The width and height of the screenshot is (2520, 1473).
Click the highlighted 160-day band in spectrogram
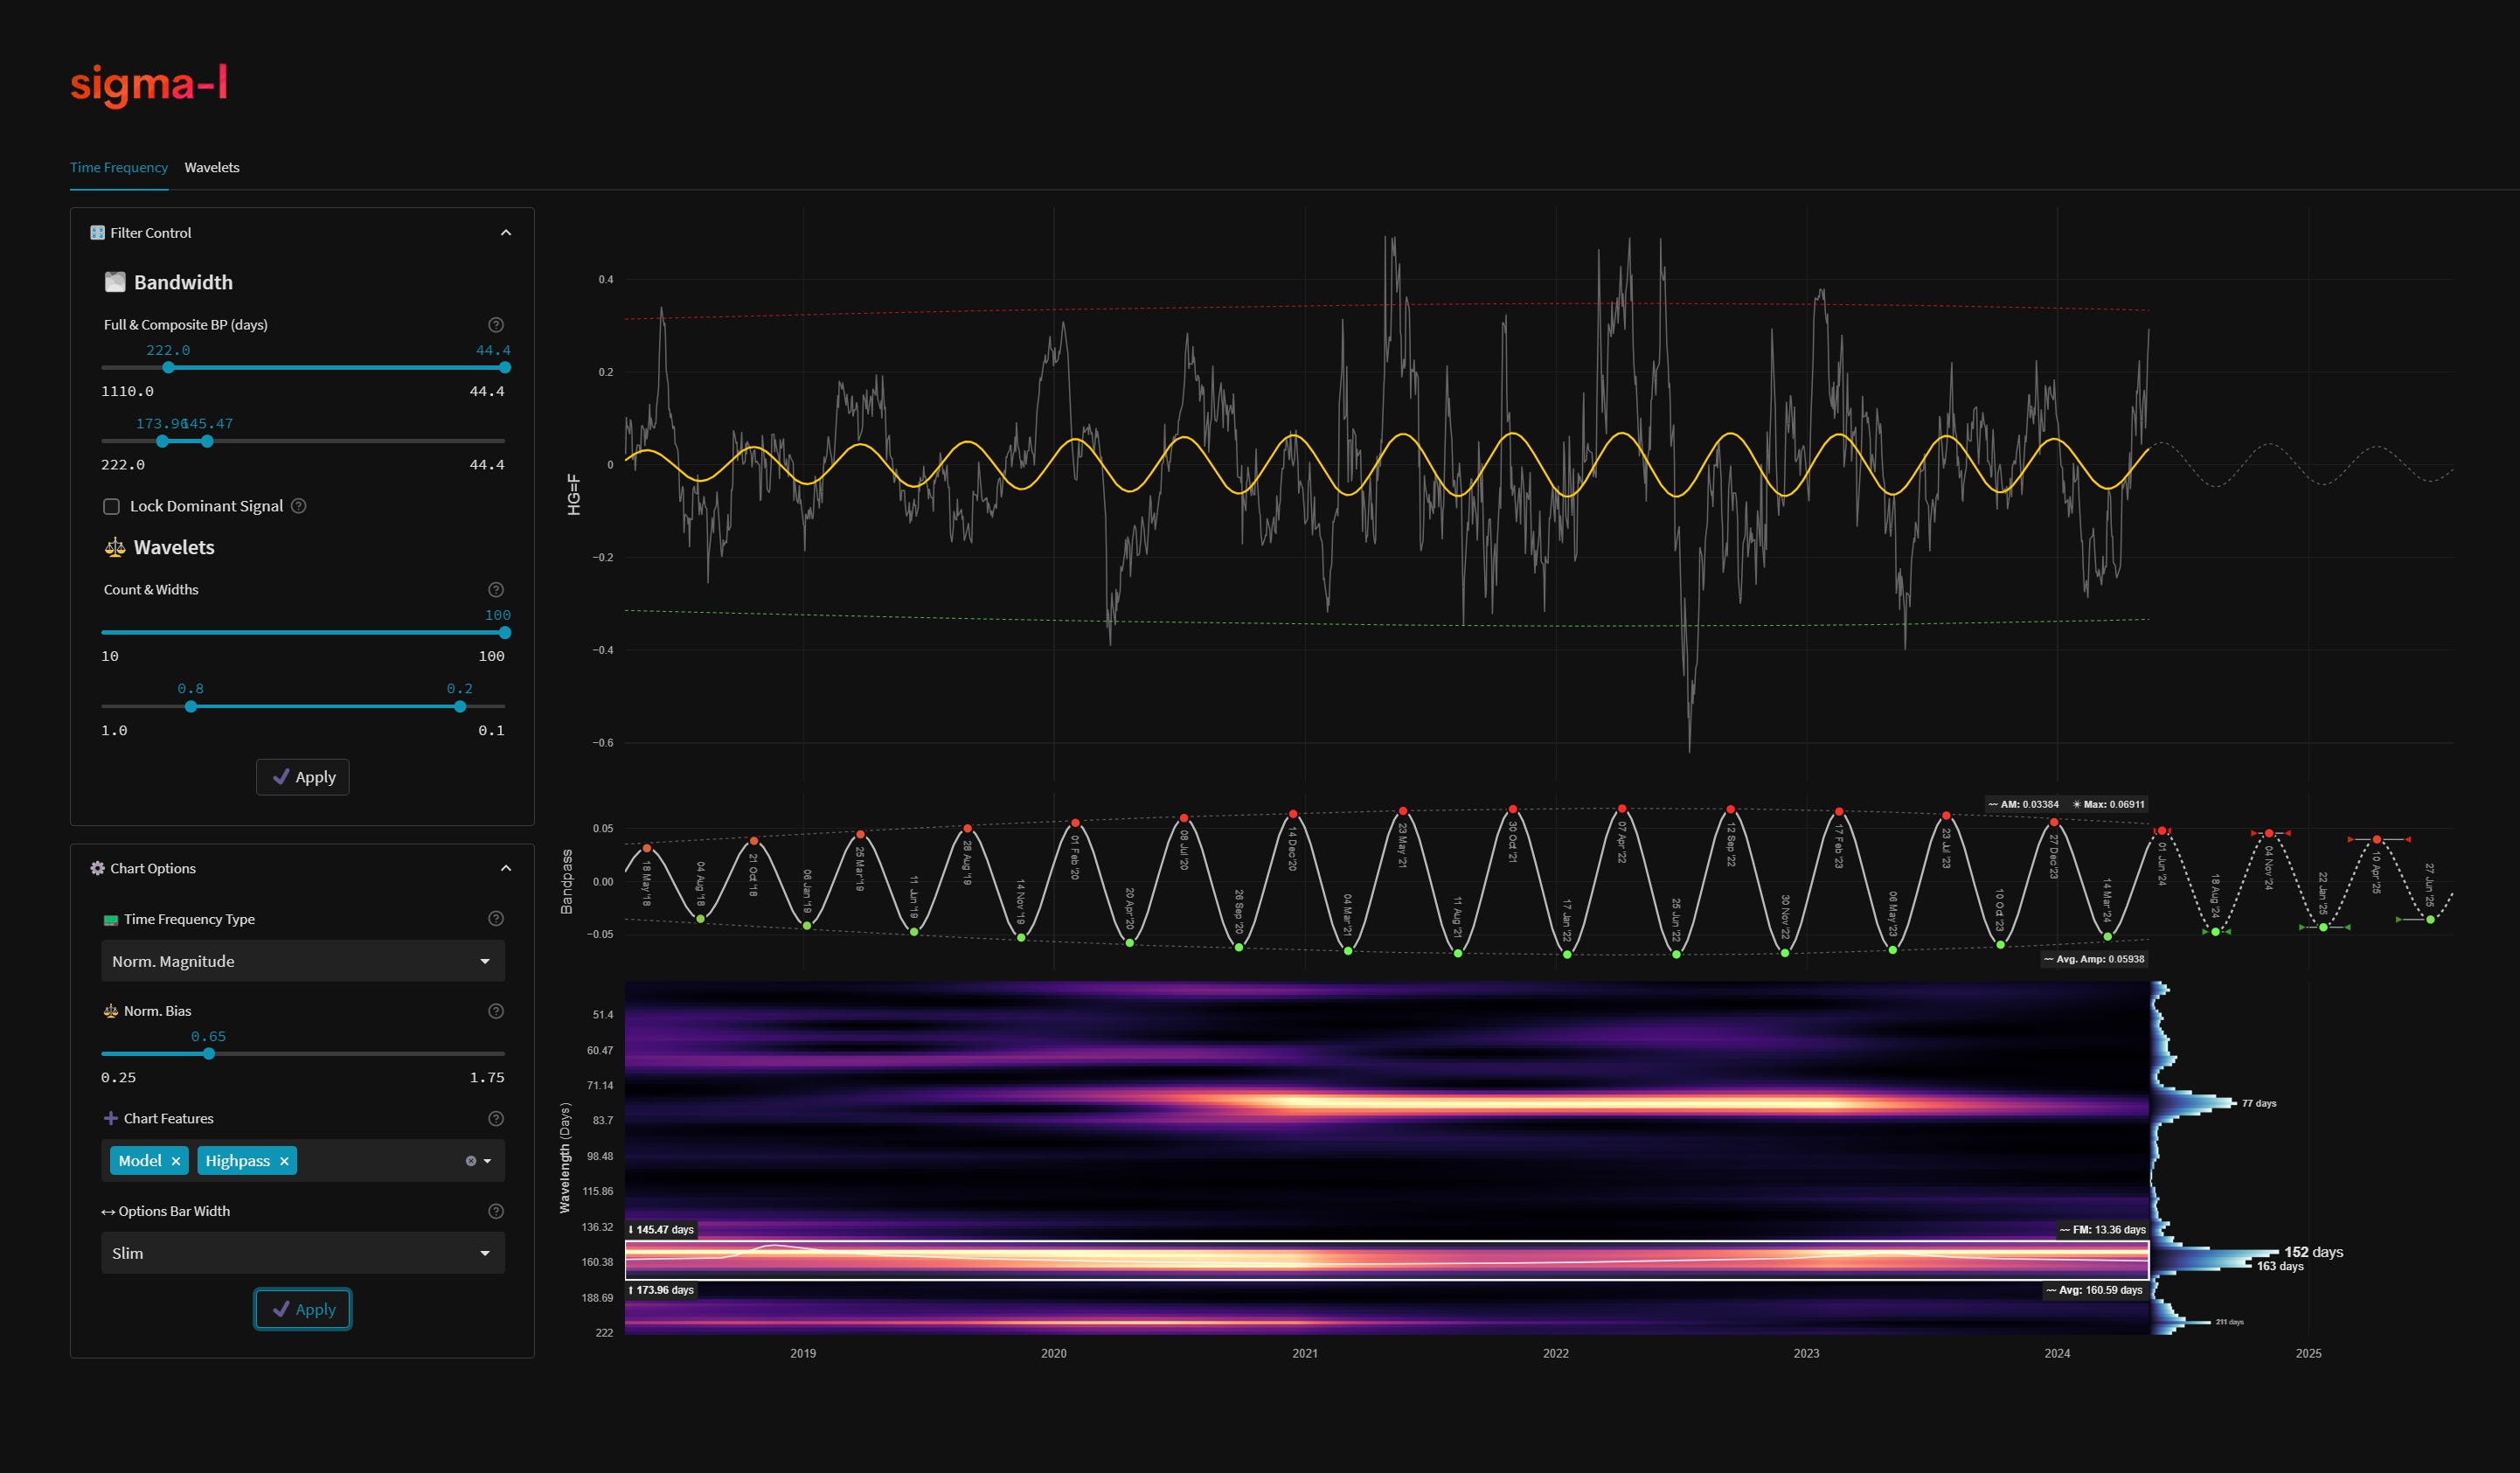[1387, 1260]
